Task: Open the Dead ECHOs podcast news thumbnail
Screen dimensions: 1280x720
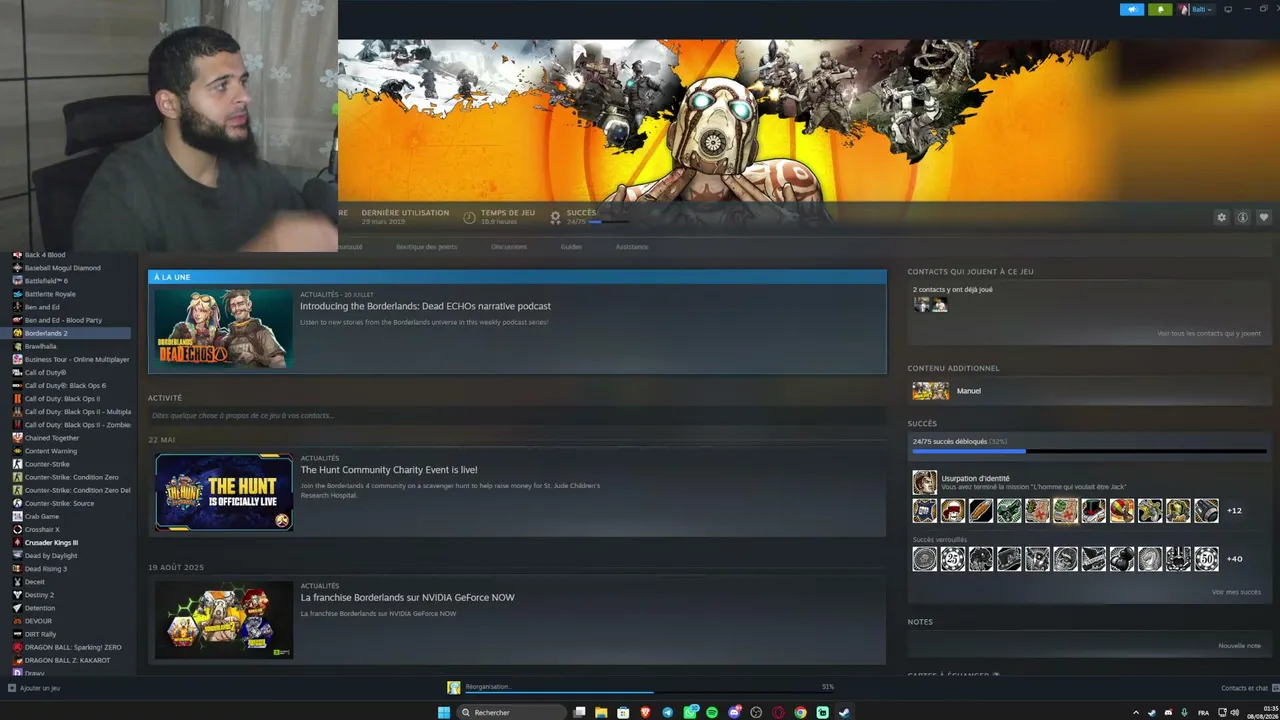Action: tap(224, 328)
